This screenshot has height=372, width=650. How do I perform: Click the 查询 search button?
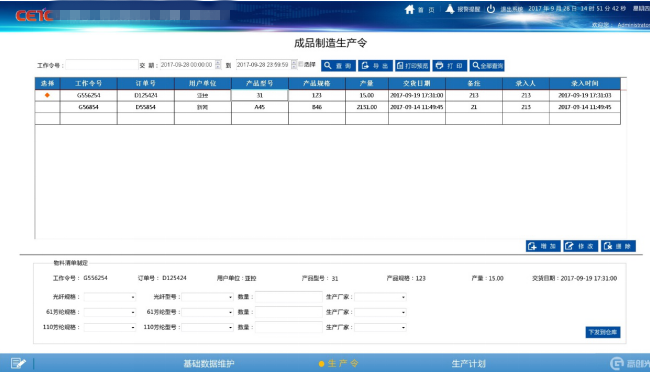click(338, 66)
